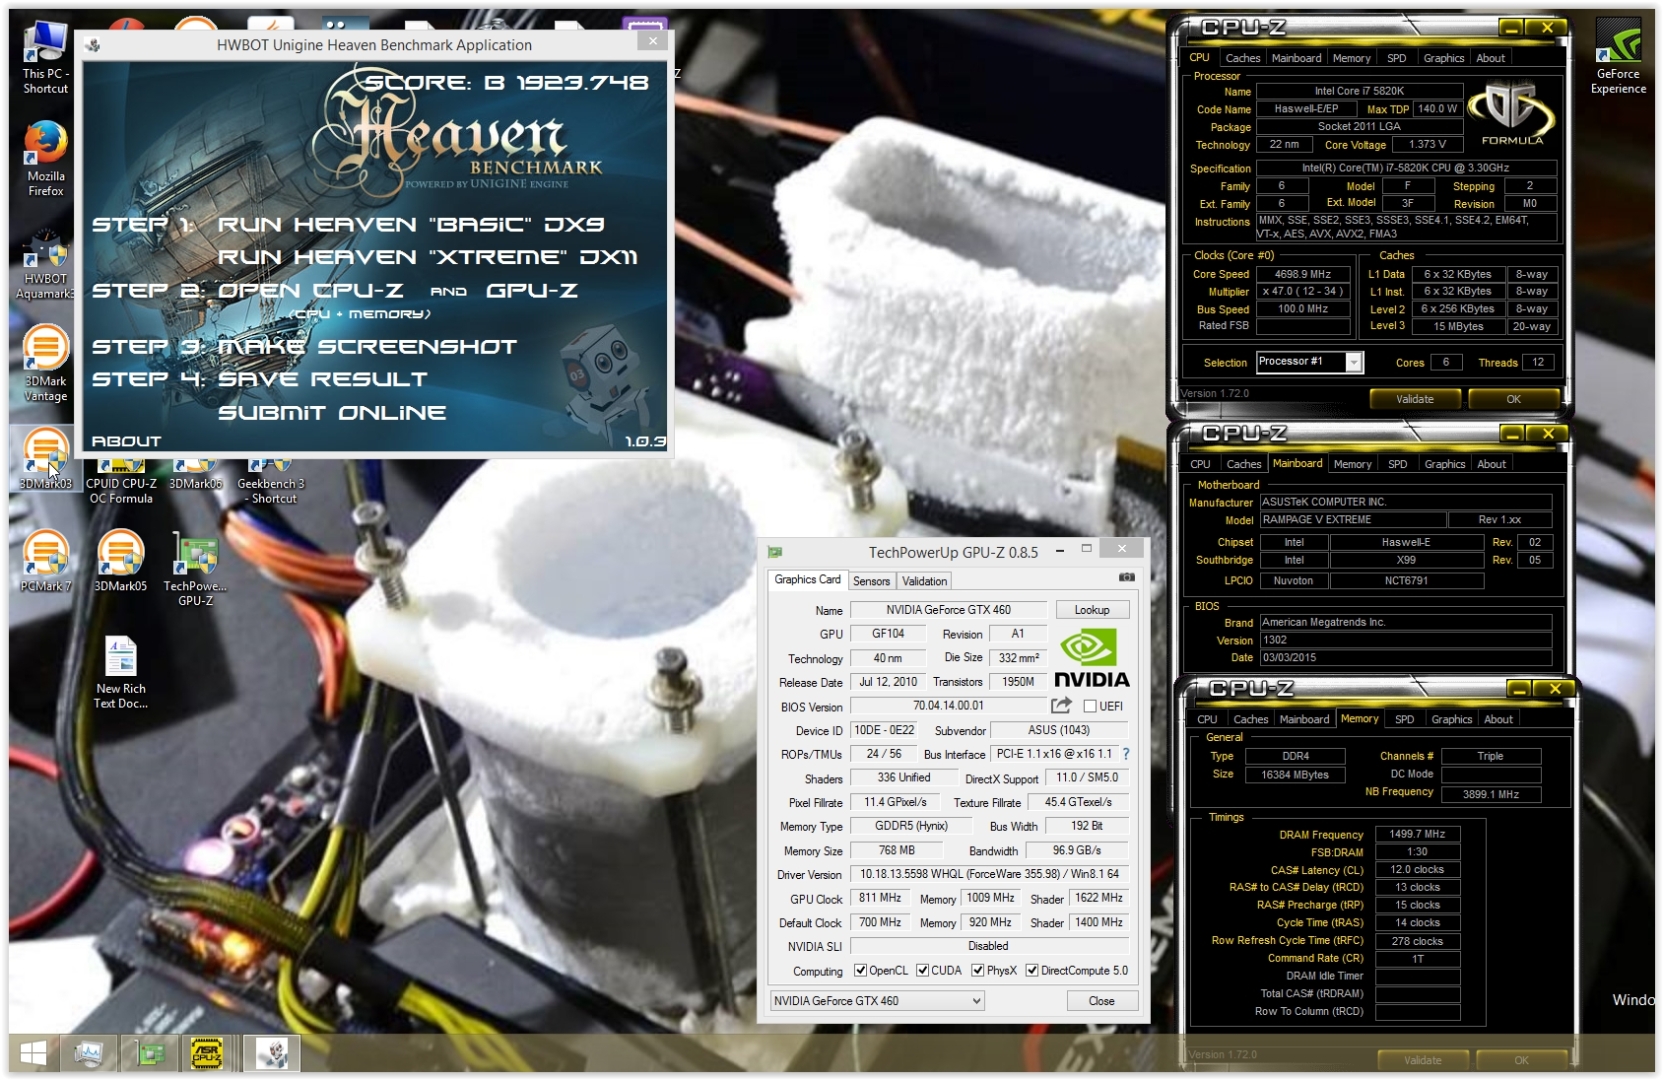Click DRAM Frequency value 1499.7 MHz
Image resolution: width=1663 pixels, height=1080 pixels.
pos(1417,834)
